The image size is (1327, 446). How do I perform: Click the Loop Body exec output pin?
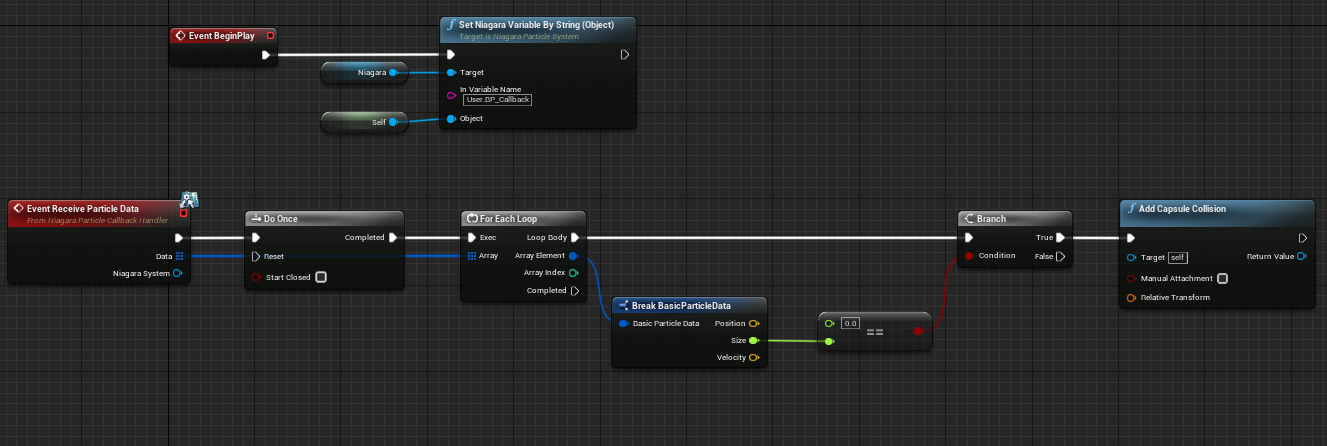[x=574, y=238]
